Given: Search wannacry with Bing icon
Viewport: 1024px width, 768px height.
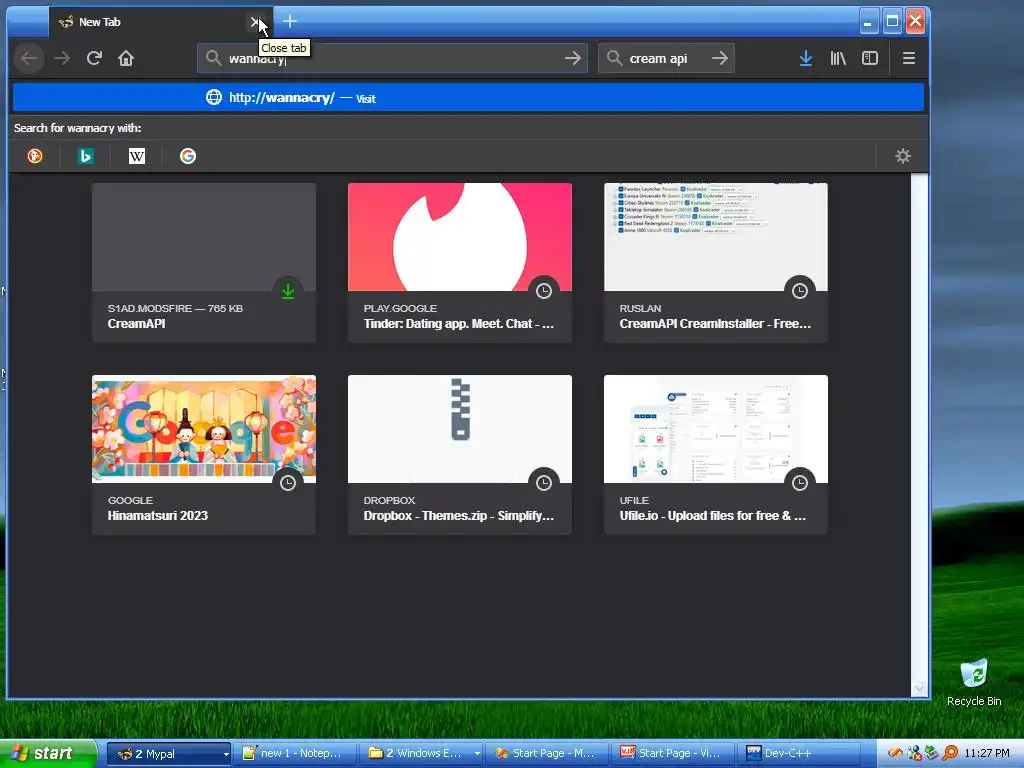Looking at the screenshot, I should tap(86, 156).
